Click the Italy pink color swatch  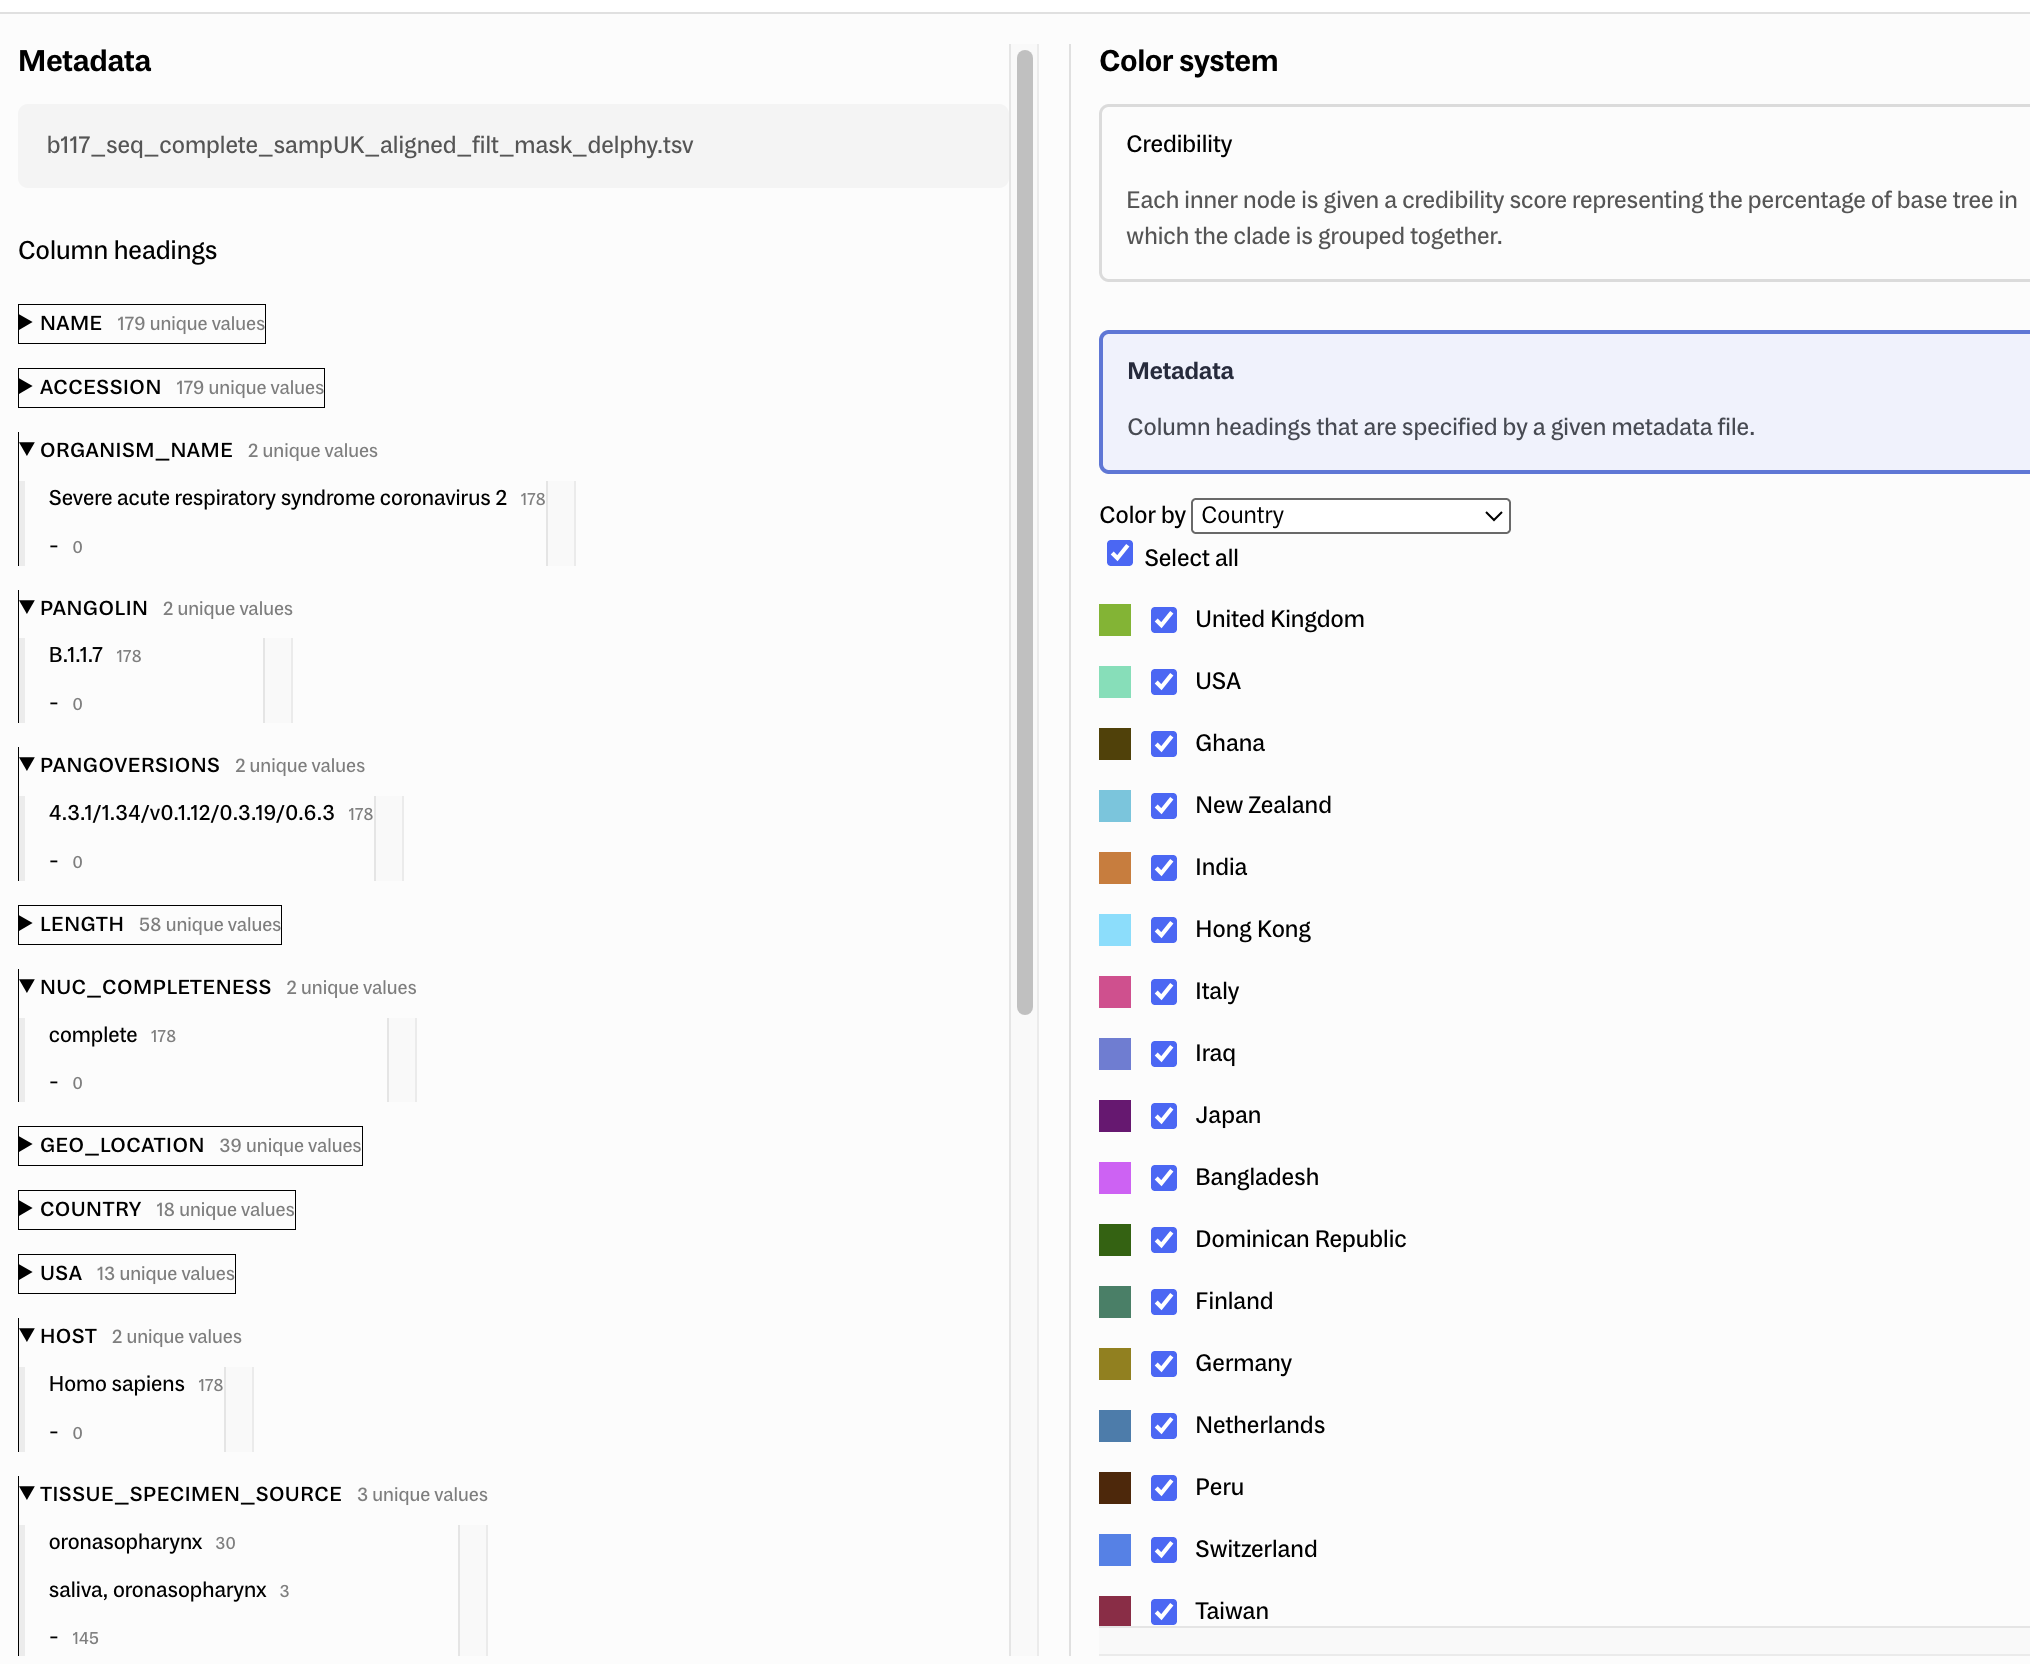[x=1114, y=992]
